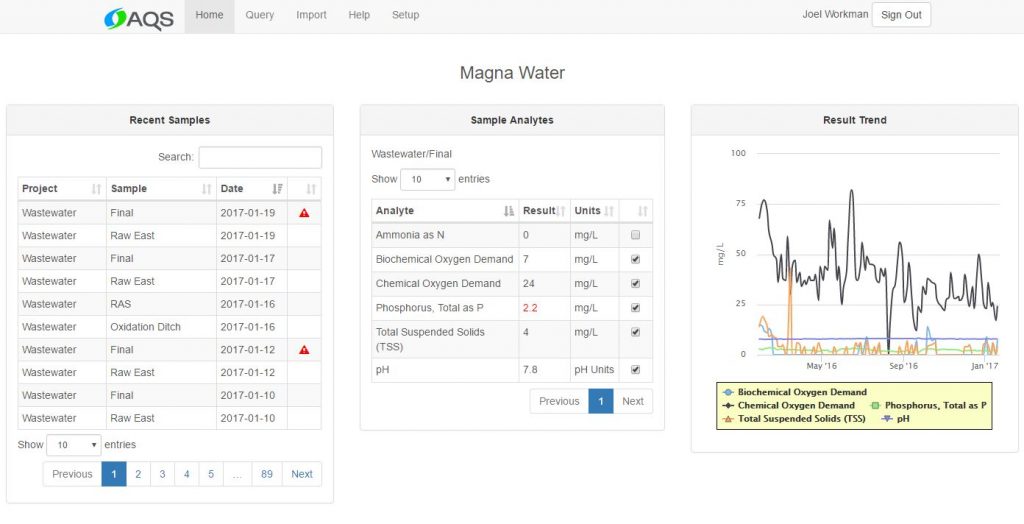Open Sample Analytes show entries dropdown
The height and width of the screenshot is (524, 1024).
[x=428, y=179]
